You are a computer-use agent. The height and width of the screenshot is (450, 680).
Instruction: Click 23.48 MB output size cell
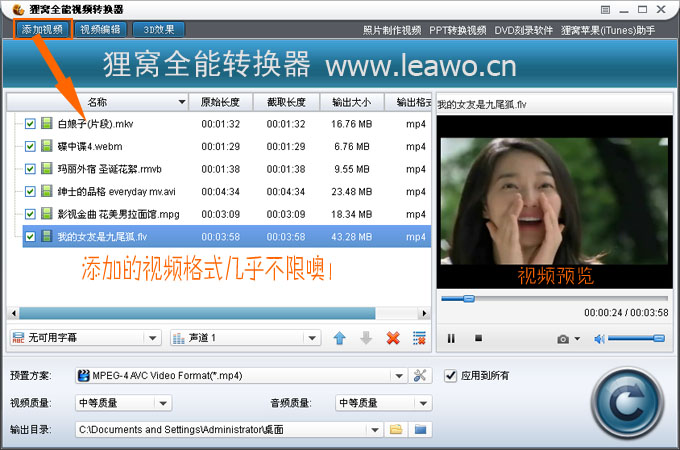pyautogui.click(x=352, y=192)
